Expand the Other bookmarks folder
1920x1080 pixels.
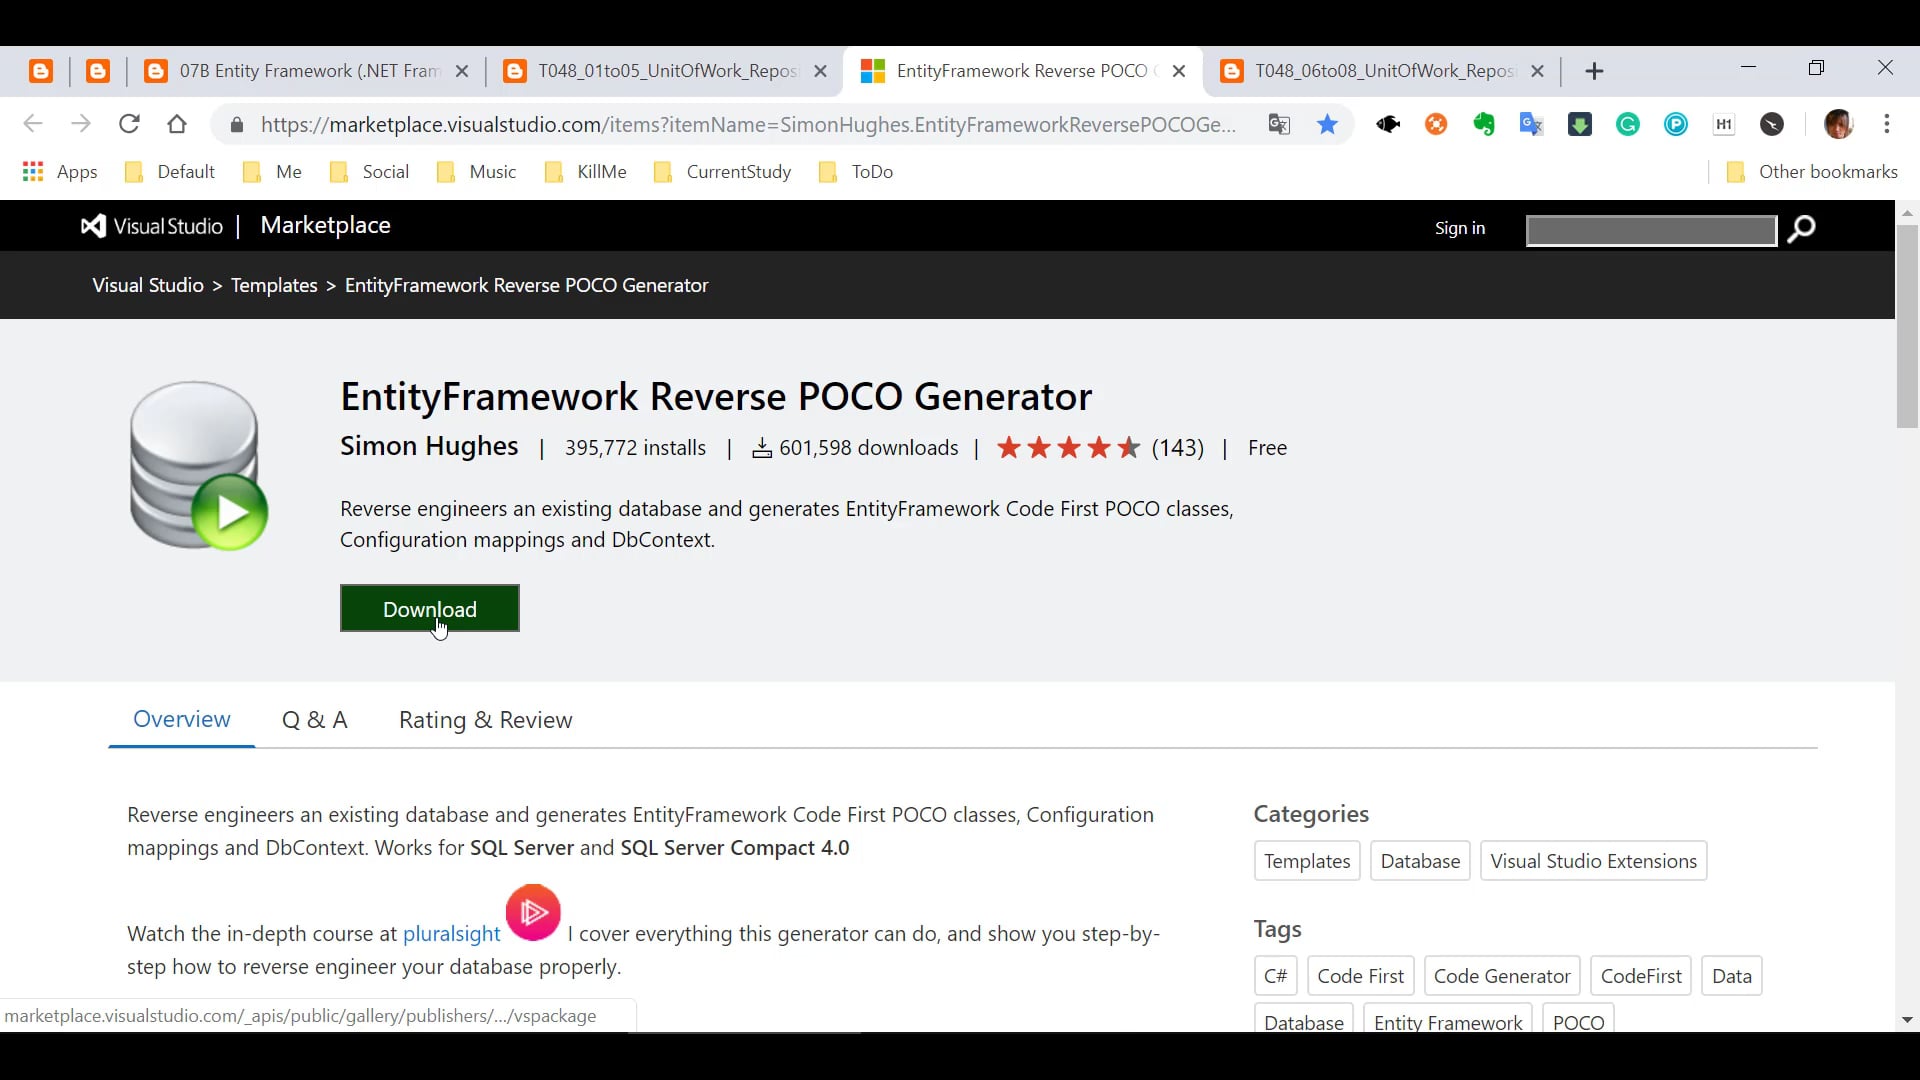click(x=1811, y=171)
